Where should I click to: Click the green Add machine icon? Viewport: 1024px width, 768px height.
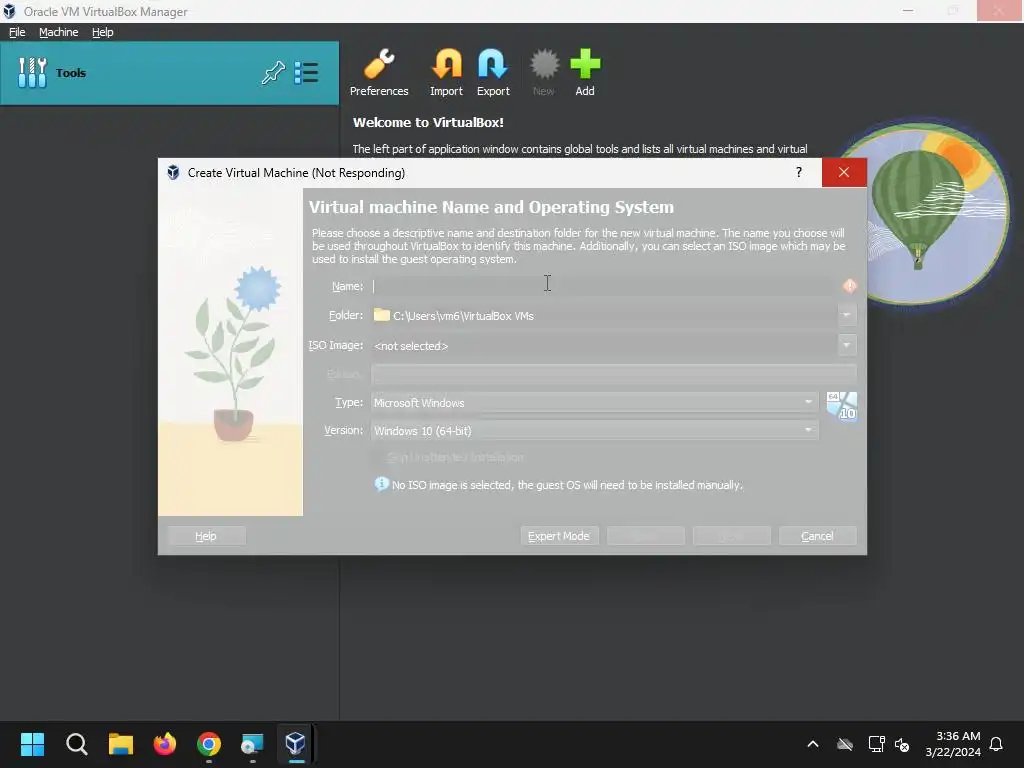click(584, 72)
